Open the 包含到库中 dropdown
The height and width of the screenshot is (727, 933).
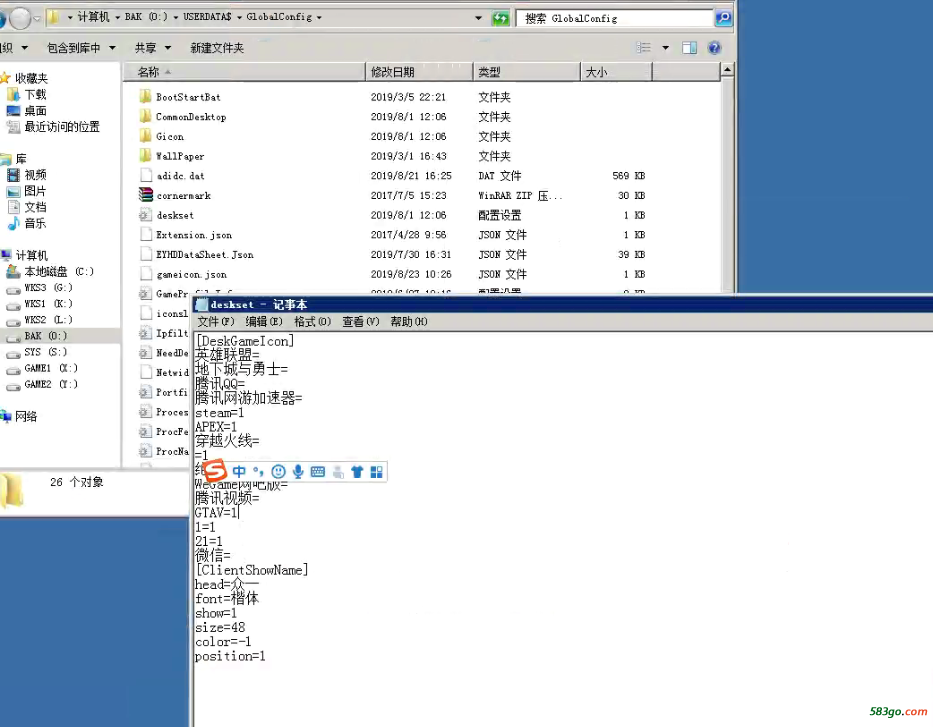pyautogui.click(x=82, y=48)
